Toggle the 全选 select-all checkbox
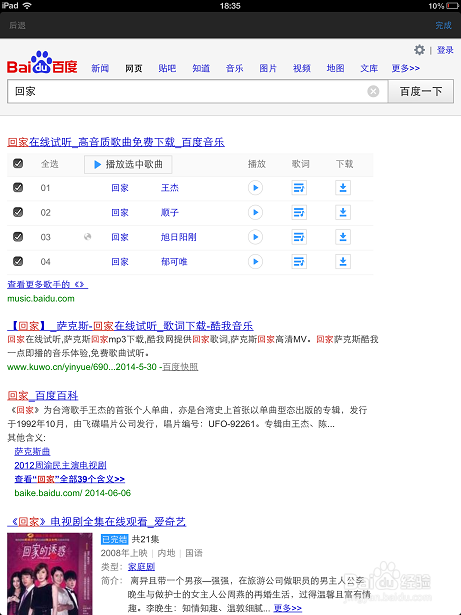The width and height of the screenshot is (461, 615). click(18, 164)
